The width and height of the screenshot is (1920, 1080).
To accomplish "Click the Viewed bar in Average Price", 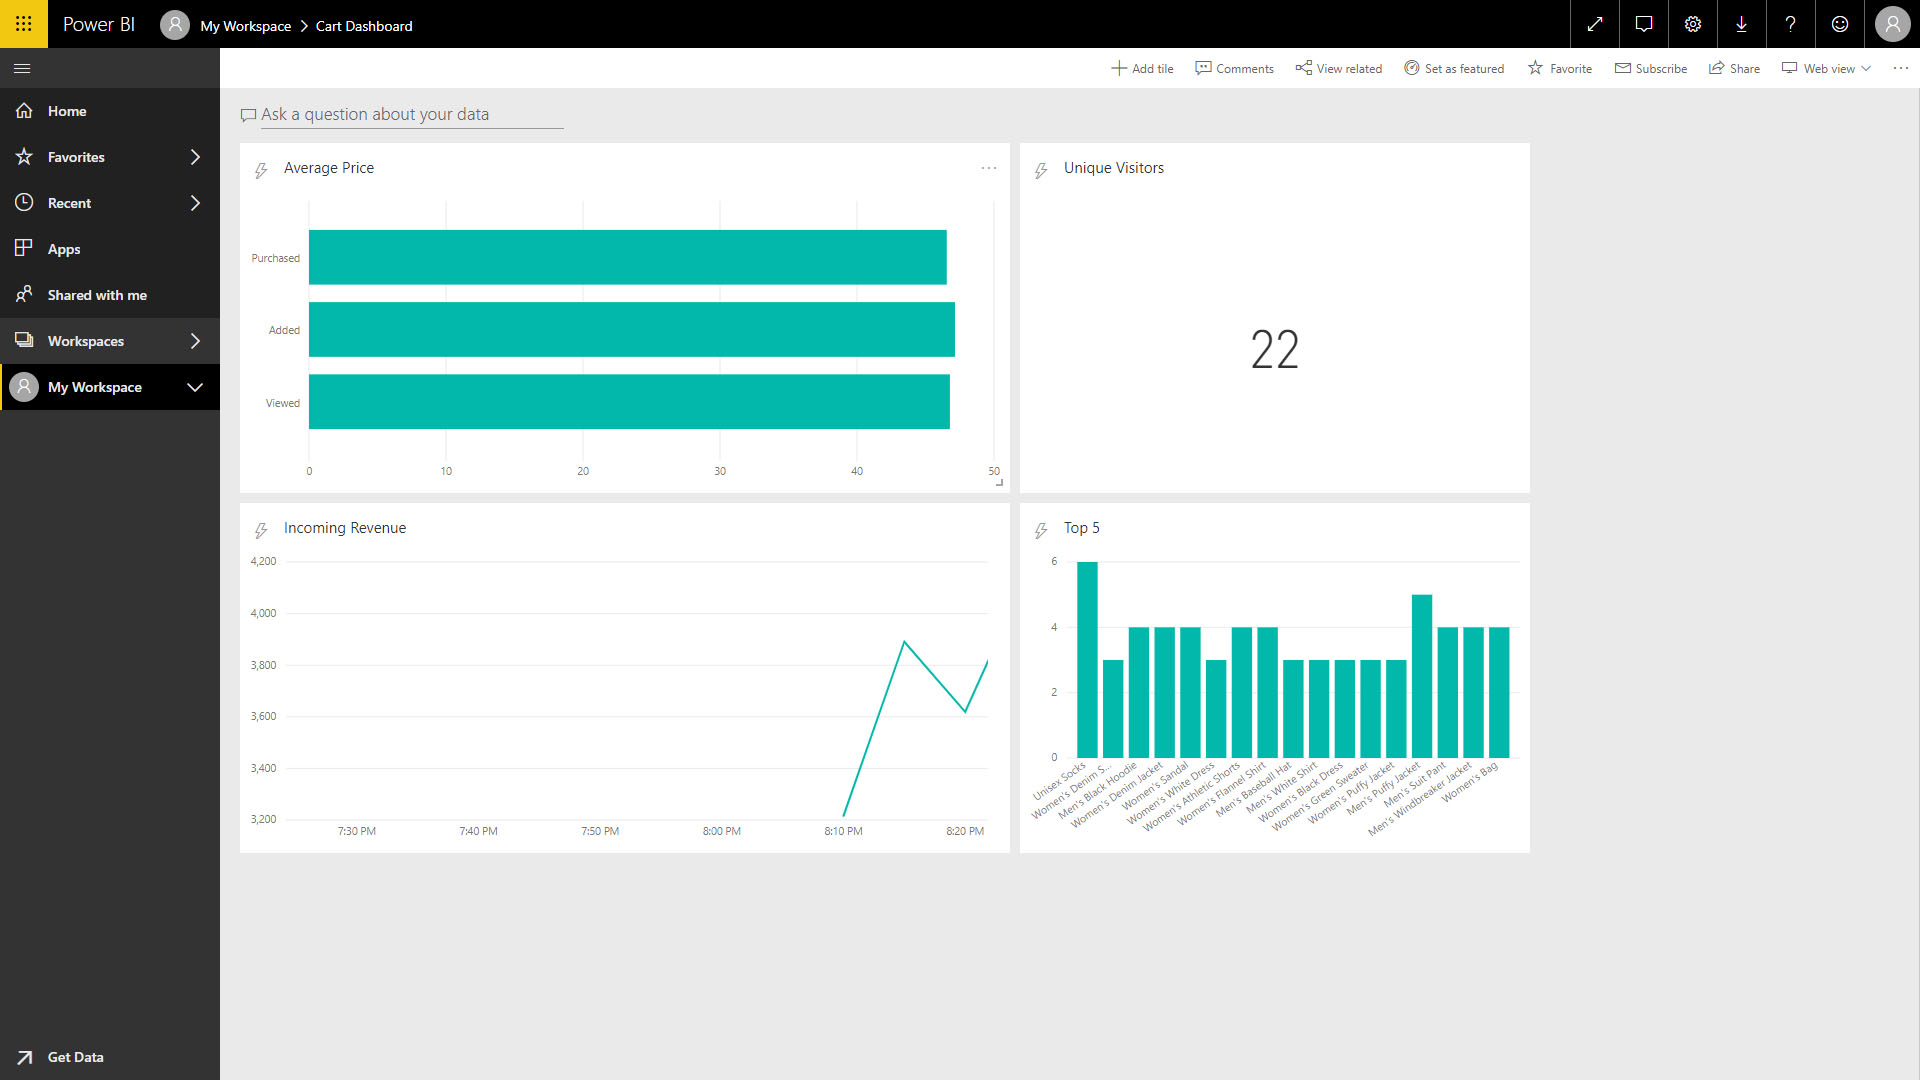I will 629,402.
